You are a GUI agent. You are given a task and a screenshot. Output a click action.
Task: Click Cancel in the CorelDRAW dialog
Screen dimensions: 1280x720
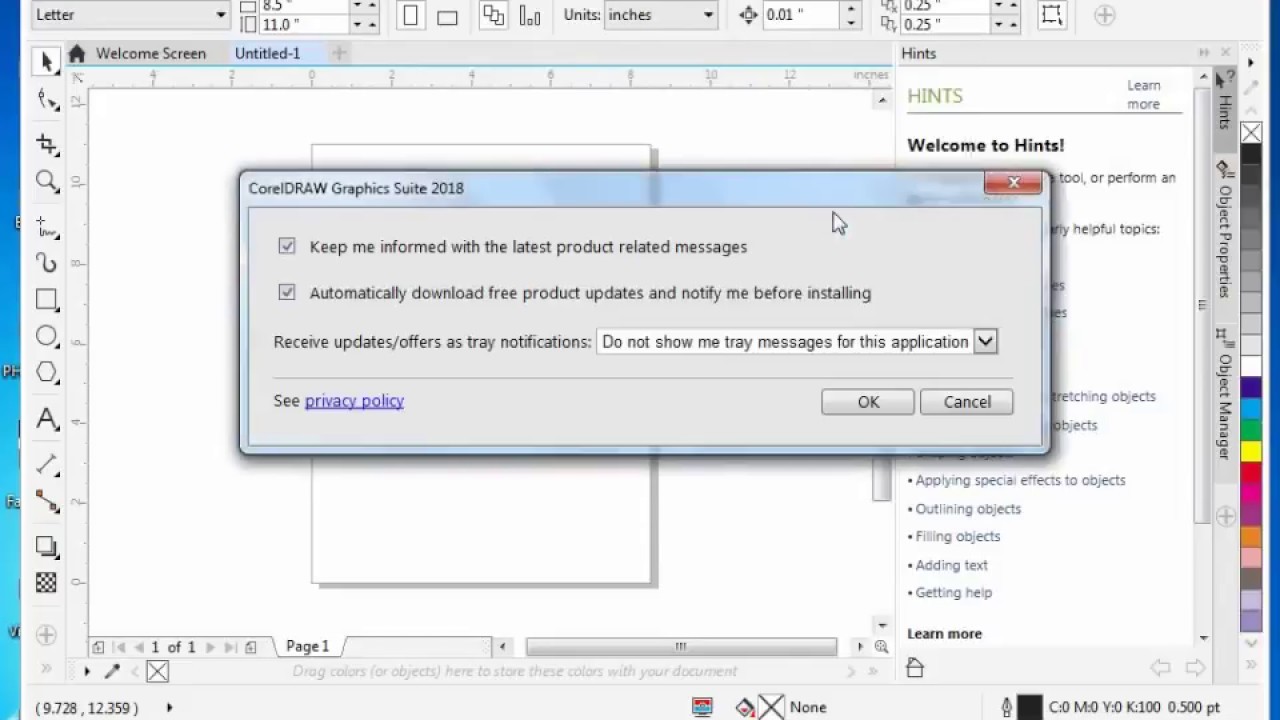click(967, 402)
